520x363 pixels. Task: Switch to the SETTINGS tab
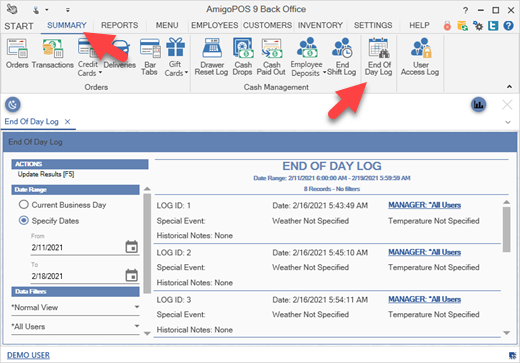coord(373,25)
